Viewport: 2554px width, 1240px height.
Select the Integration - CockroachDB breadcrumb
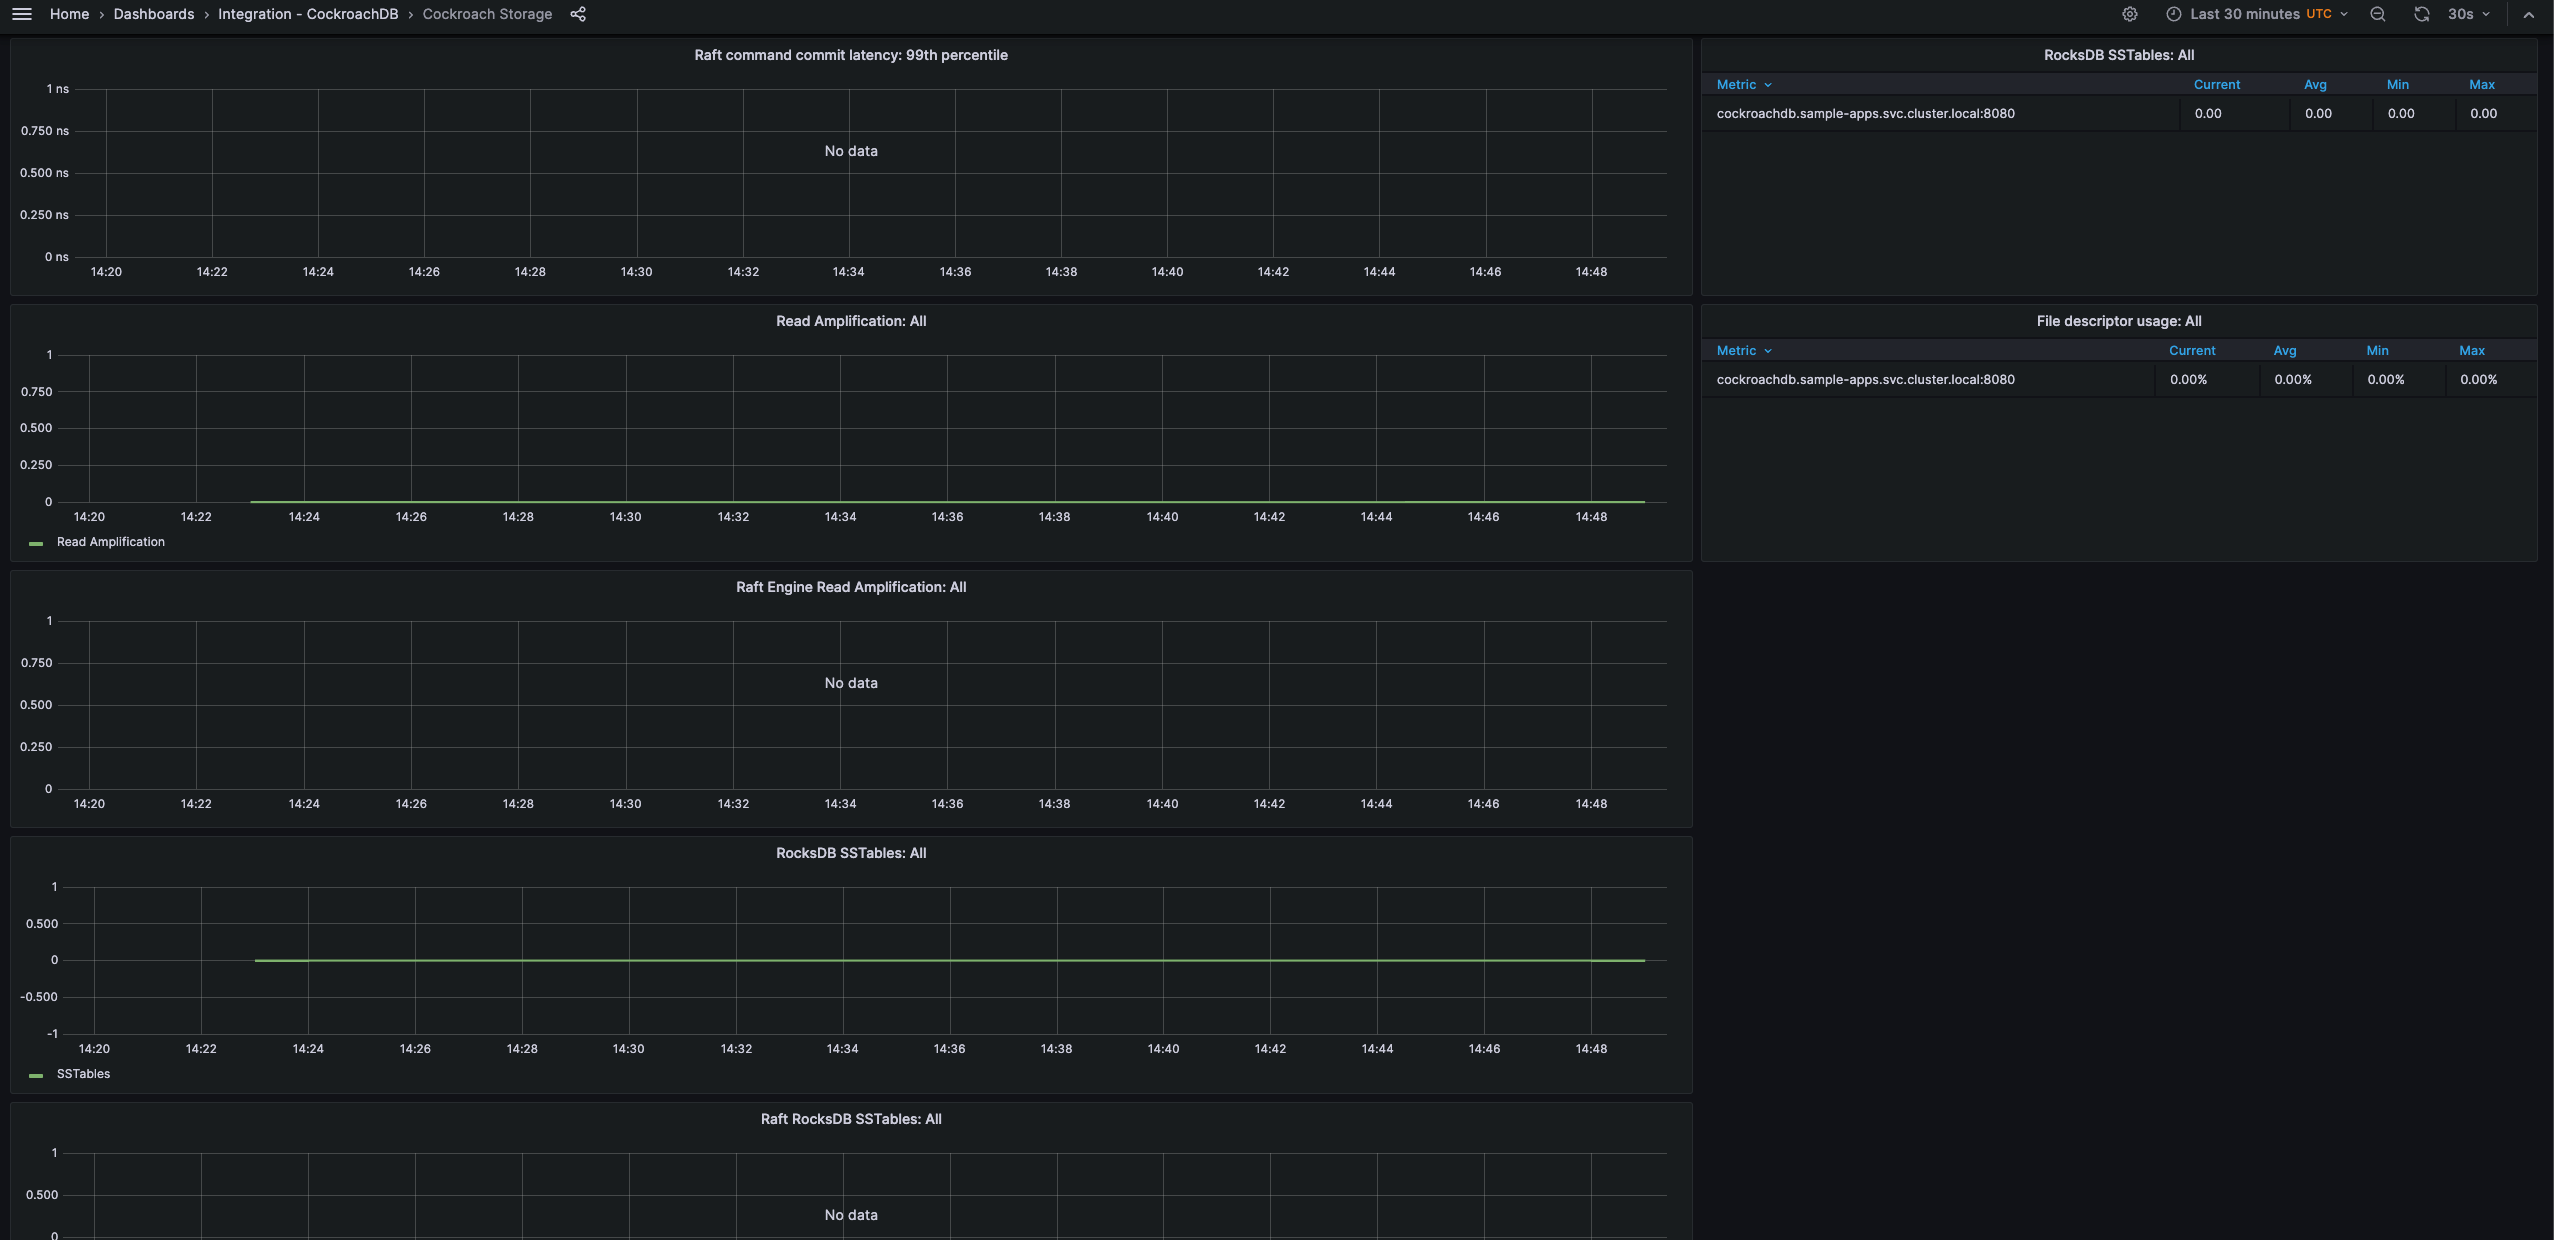[x=308, y=14]
